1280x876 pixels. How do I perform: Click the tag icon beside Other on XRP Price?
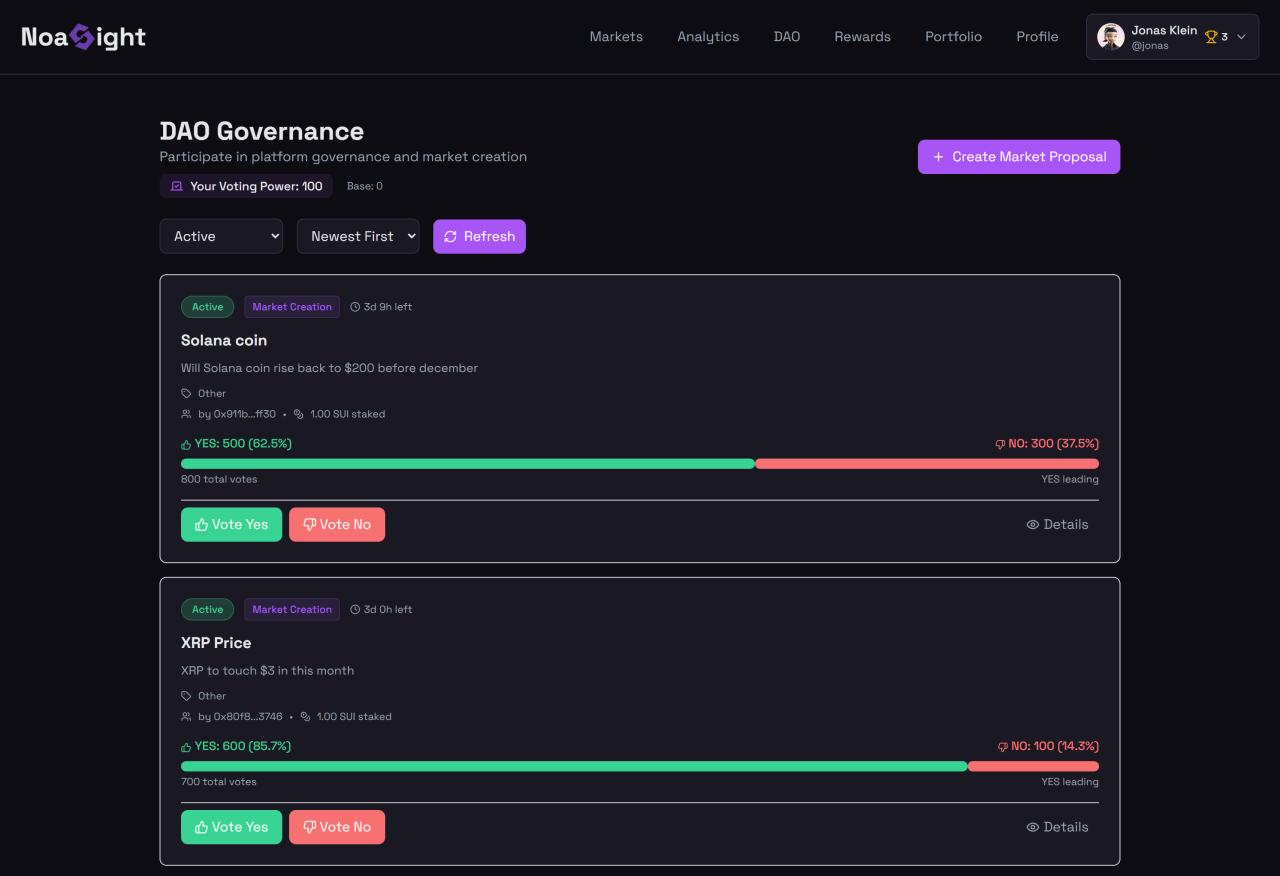click(186, 696)
